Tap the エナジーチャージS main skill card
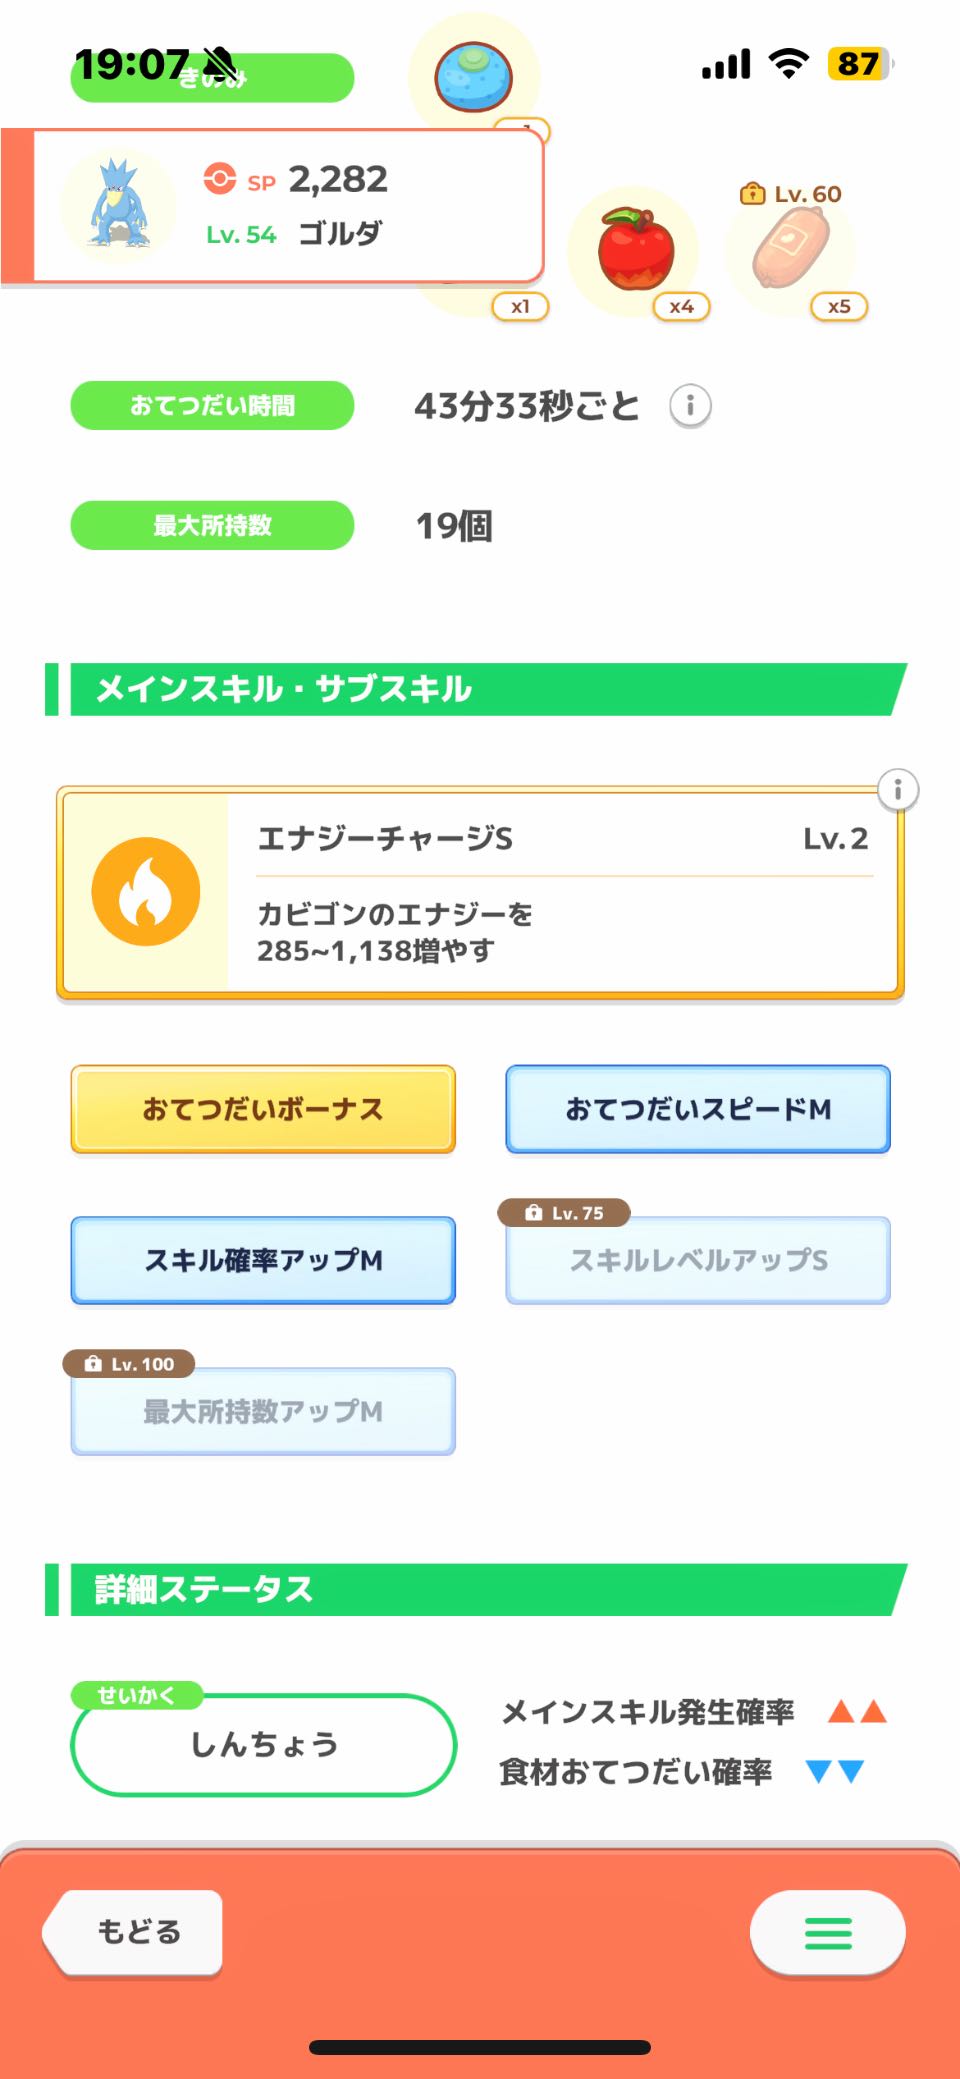This screenshot has height=2079, width=960. pos(560,893)
